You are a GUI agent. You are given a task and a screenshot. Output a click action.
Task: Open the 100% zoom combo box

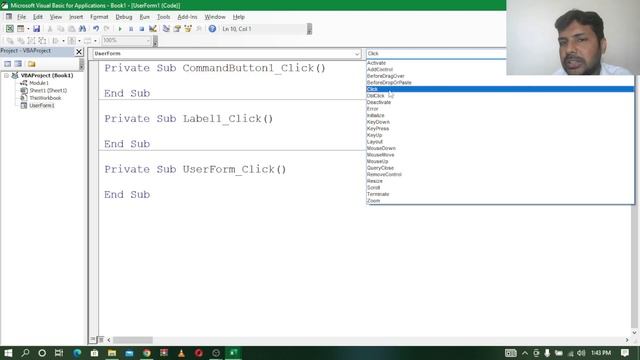pos(127,40)
